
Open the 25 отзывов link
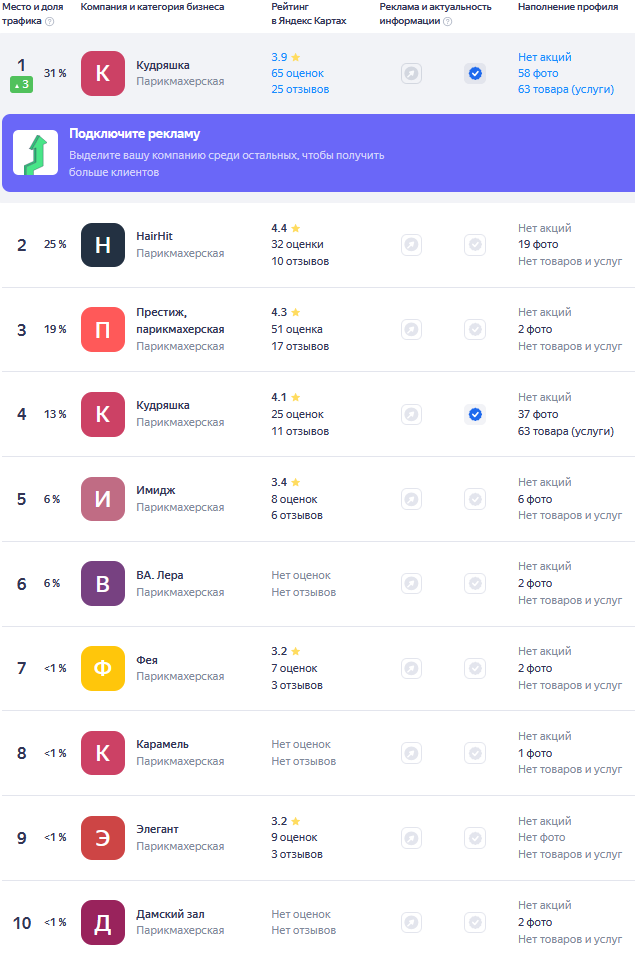coord(300,89)
